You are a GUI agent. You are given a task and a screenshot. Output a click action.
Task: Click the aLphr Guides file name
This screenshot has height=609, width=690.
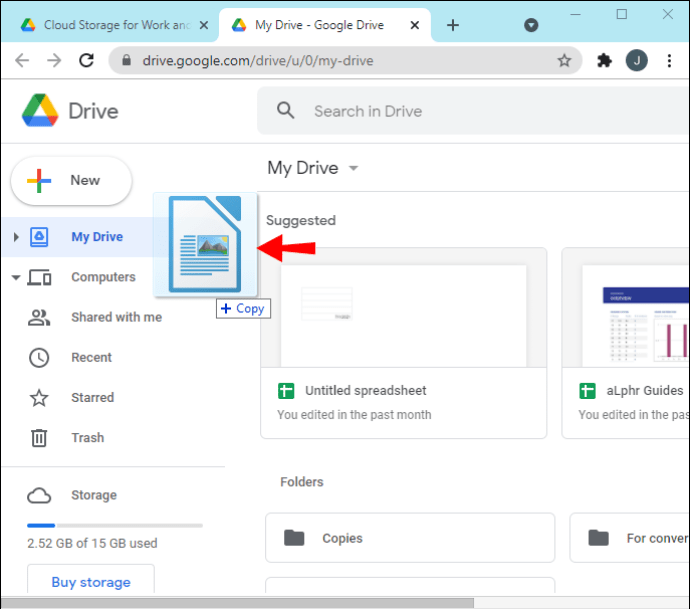pos(645,391)
